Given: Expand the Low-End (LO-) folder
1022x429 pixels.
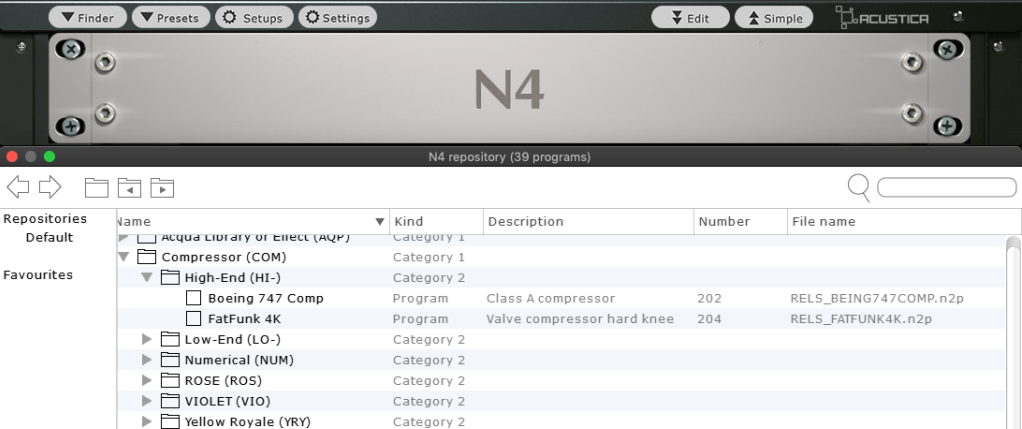Looking at the screenshot, I should [x=147, y=340].
